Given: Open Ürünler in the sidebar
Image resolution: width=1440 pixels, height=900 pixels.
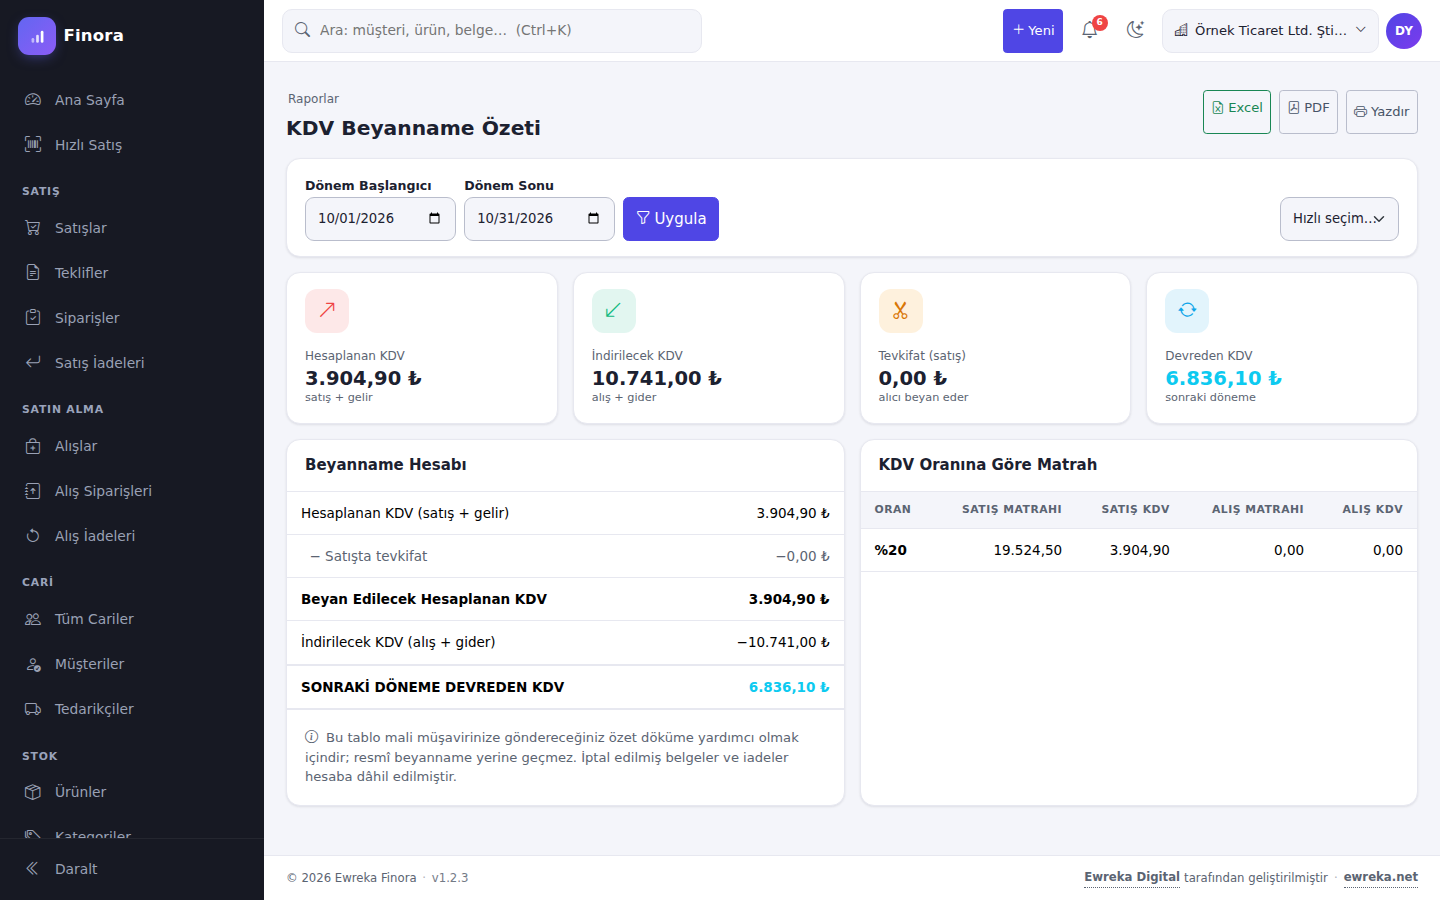Looking at the screenshot, I should click(132, 792).
